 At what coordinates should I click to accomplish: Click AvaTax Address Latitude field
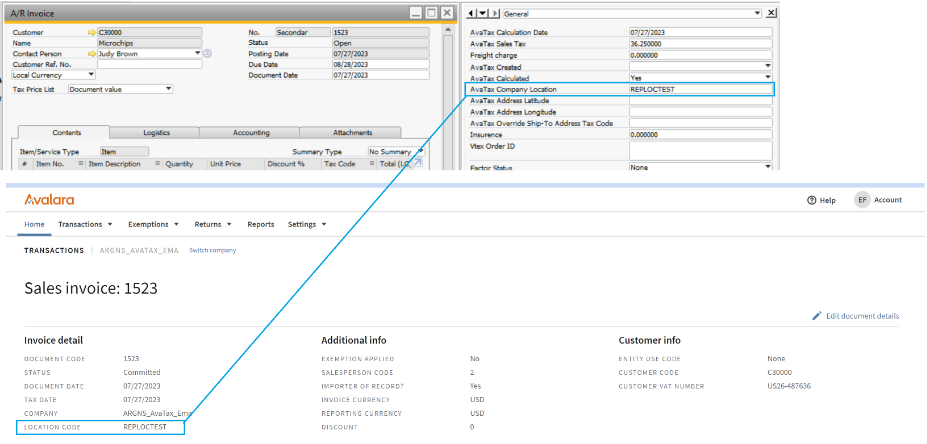point(701,101)
